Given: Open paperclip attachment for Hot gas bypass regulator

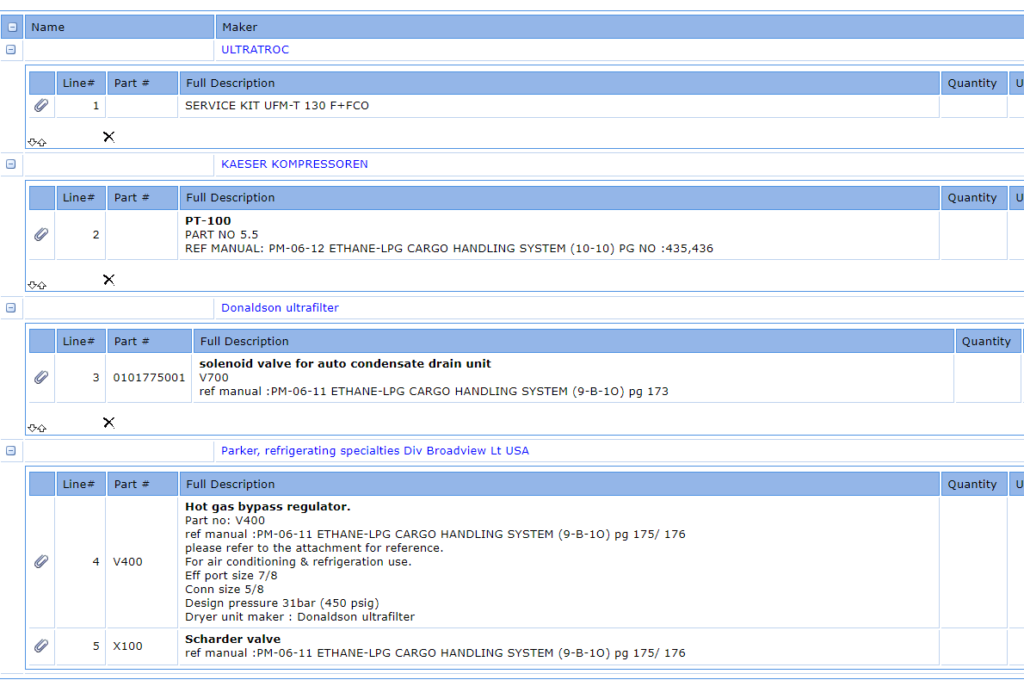Looking at the screenshot, I should 41,561.
